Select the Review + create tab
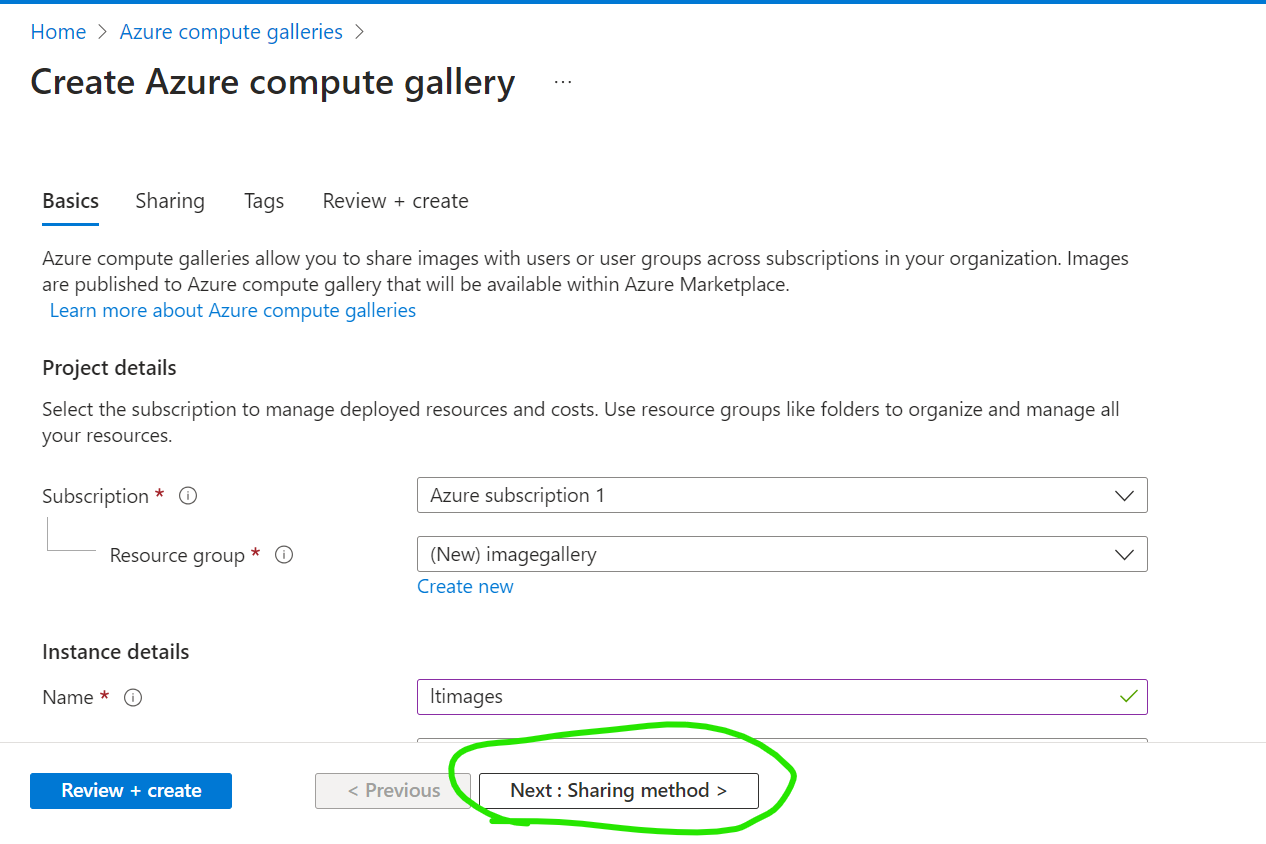 coord(395,201)
